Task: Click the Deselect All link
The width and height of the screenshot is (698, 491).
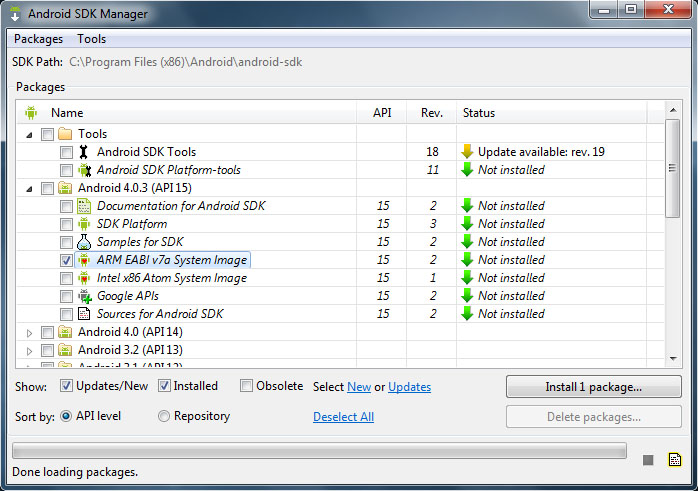Action: click(x=343, y=417)
